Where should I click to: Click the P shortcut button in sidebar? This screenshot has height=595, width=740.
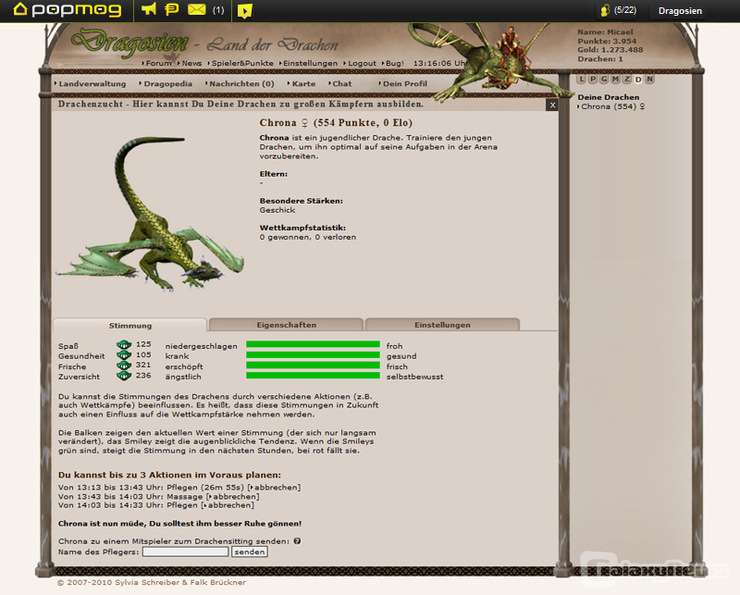point(593,79)
